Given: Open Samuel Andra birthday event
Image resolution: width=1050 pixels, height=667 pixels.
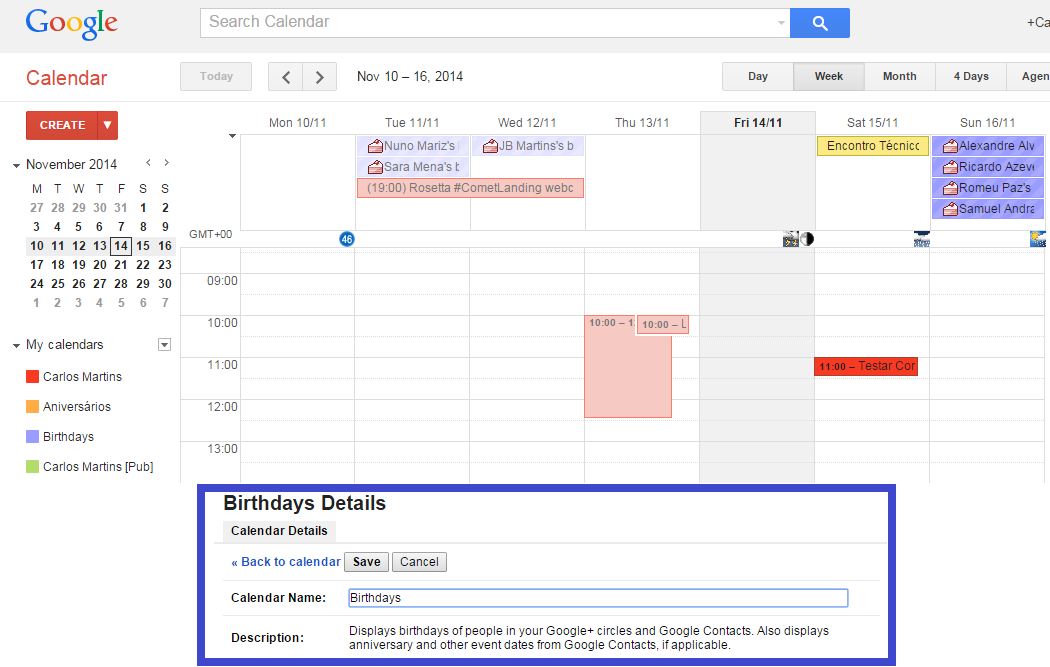Looking at the screenshot, I should 988,209.
